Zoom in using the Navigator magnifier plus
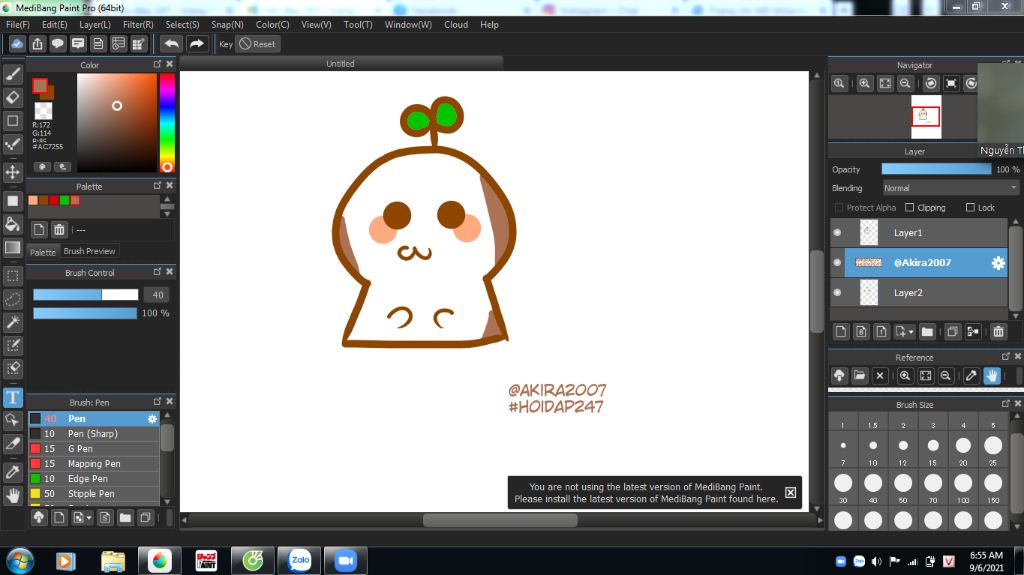Image resolution: width=1024 pixels, height=575 pixels. click(865, 84)
